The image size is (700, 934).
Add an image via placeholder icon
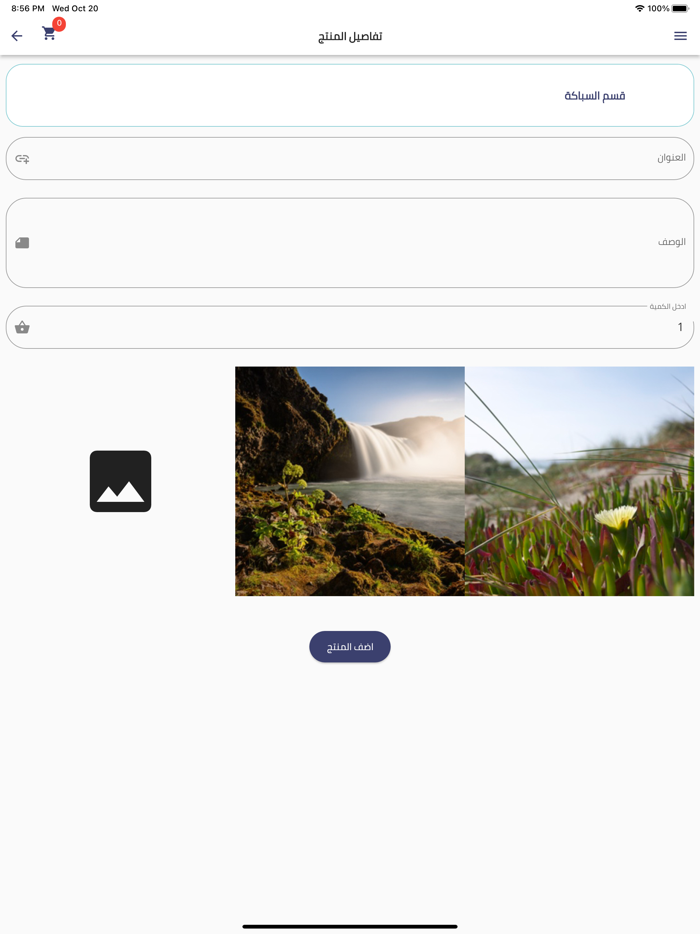[x=120, y=481]
